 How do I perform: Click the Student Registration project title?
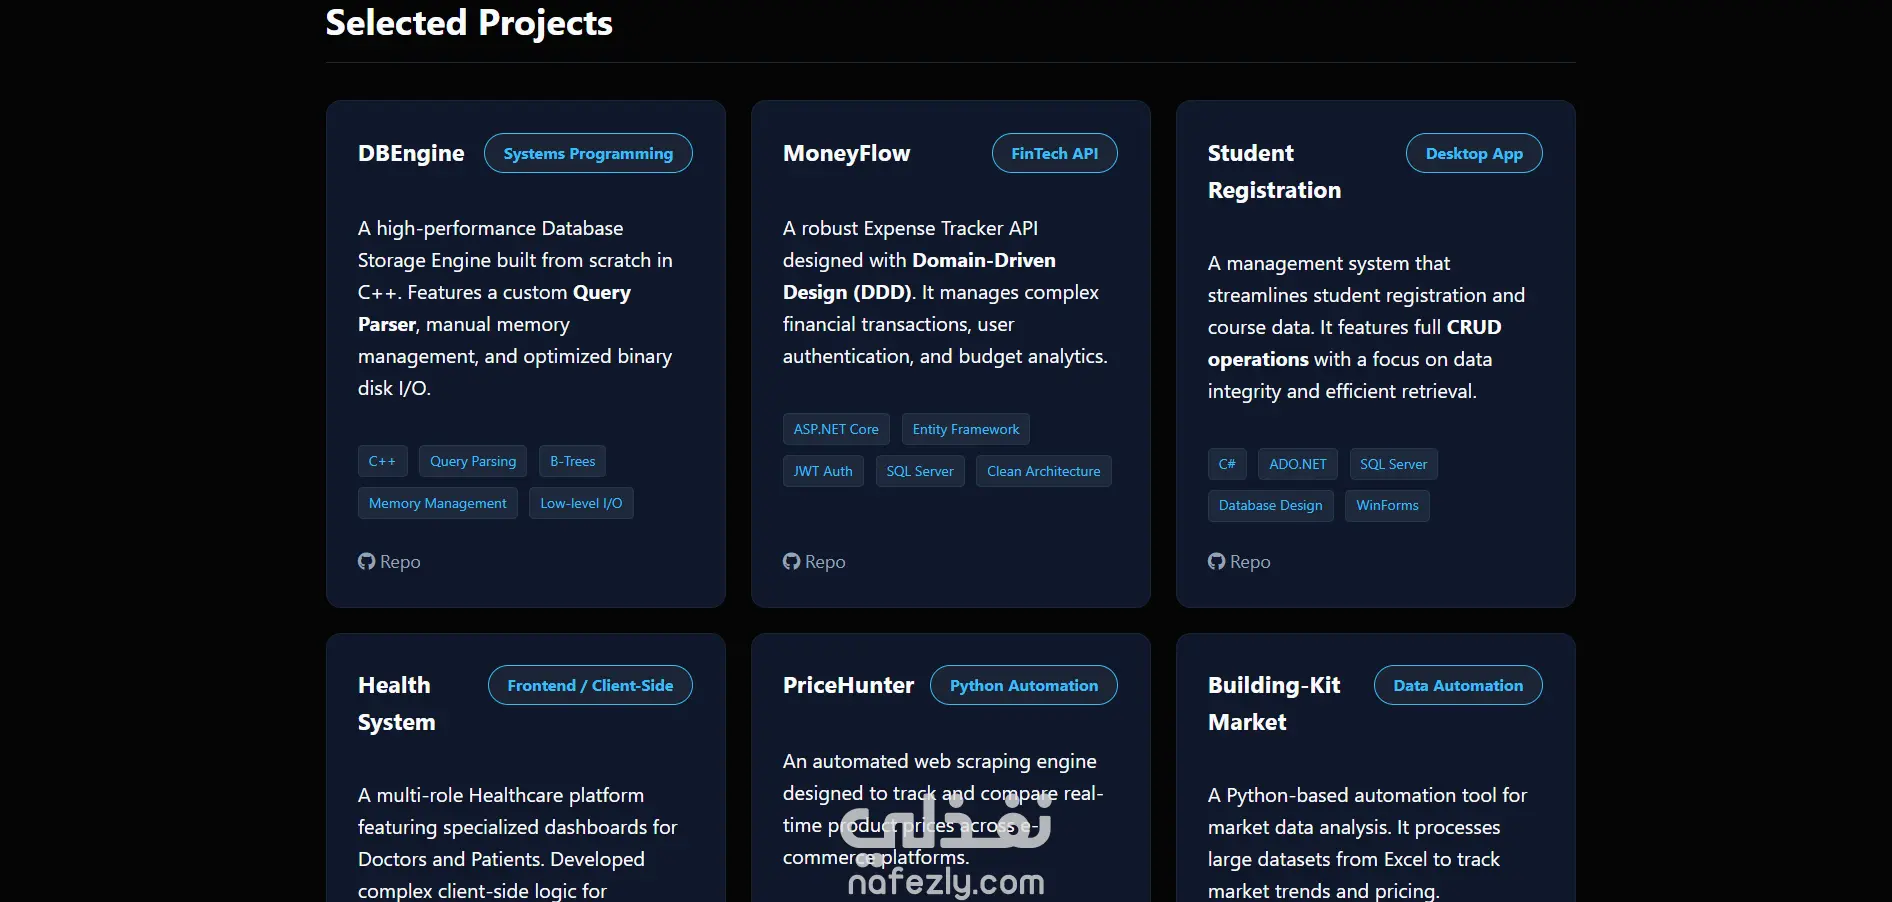coord(1274,172)
